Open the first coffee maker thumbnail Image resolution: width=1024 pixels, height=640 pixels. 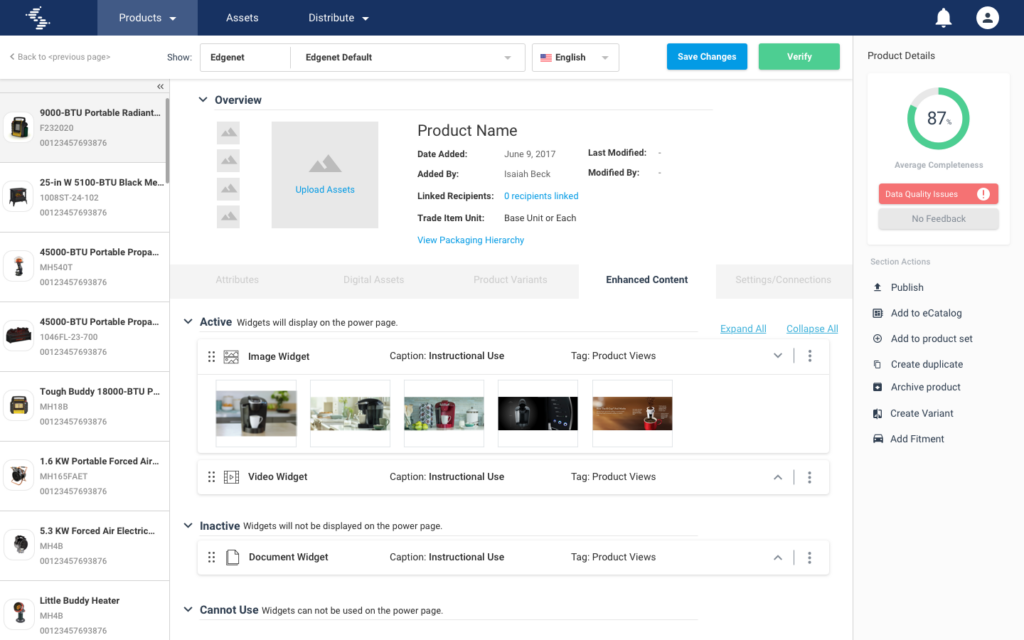tap(256, 413)
